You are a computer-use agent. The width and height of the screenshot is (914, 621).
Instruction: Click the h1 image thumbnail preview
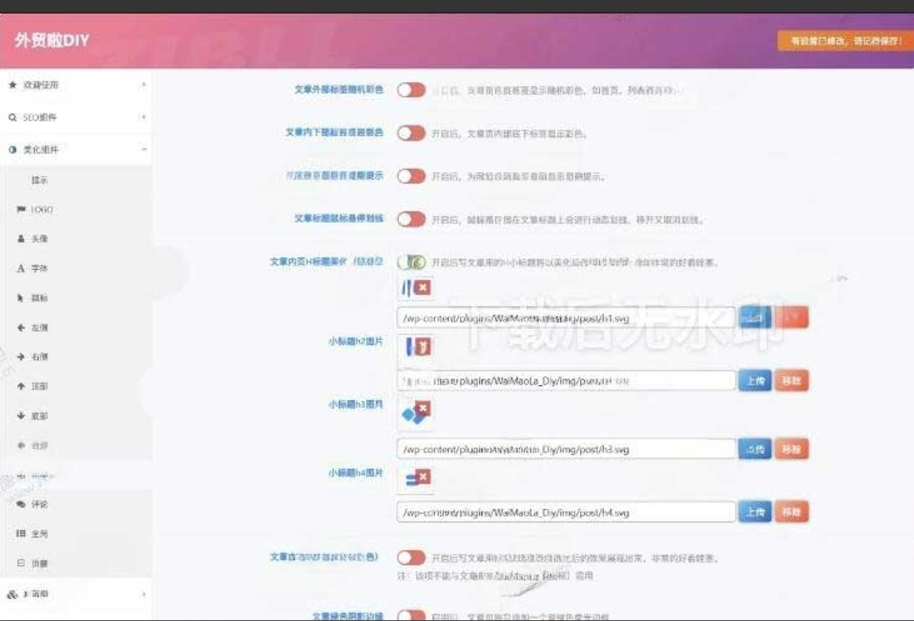tap(407, 288)
